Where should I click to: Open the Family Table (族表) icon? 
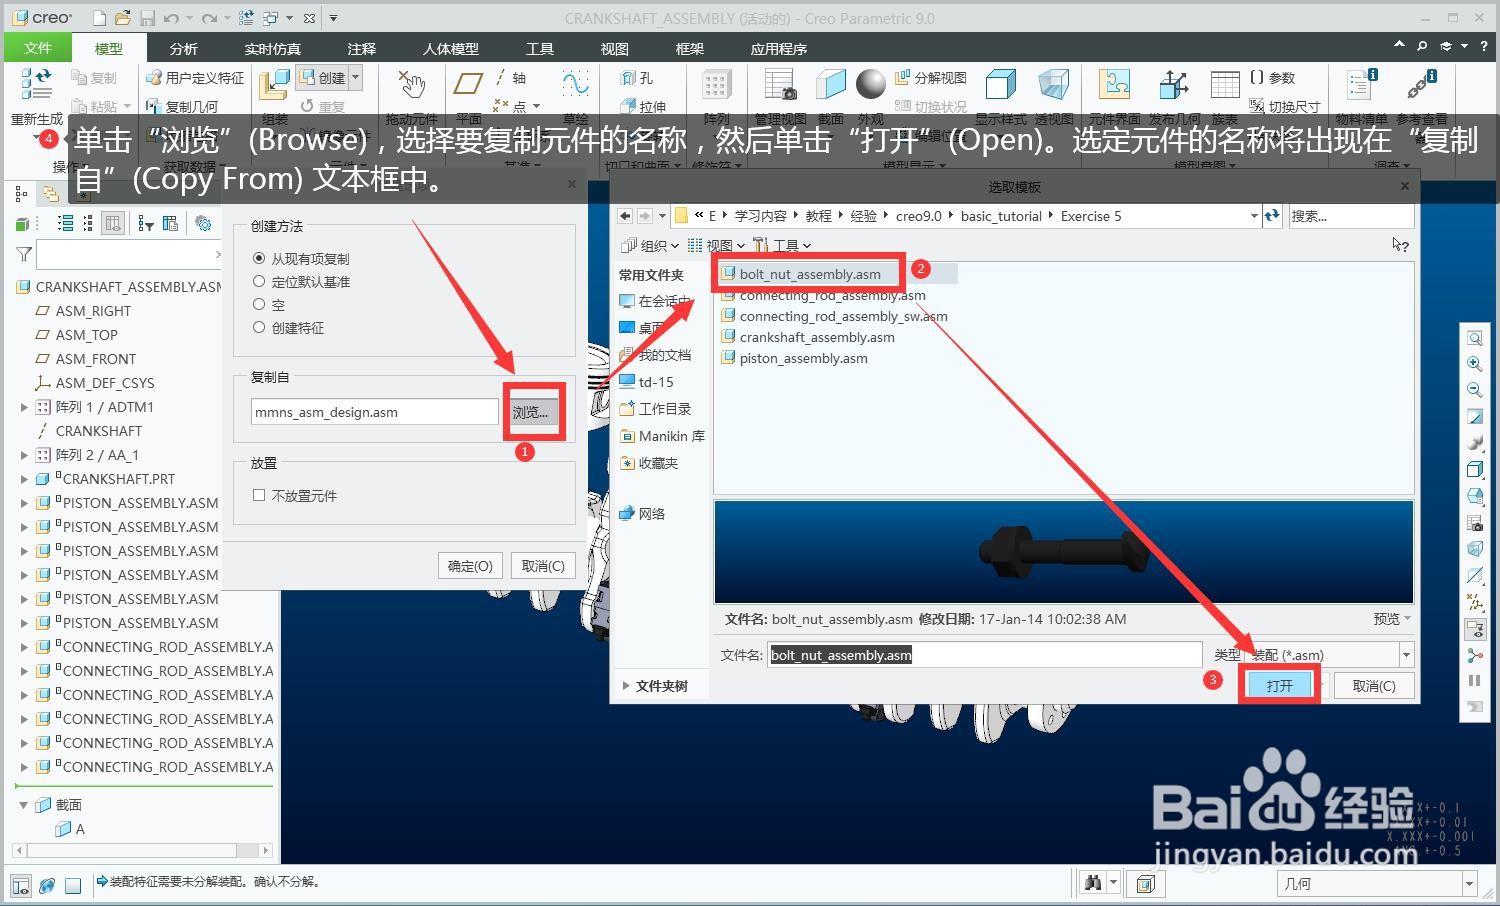pos(1225,85)
